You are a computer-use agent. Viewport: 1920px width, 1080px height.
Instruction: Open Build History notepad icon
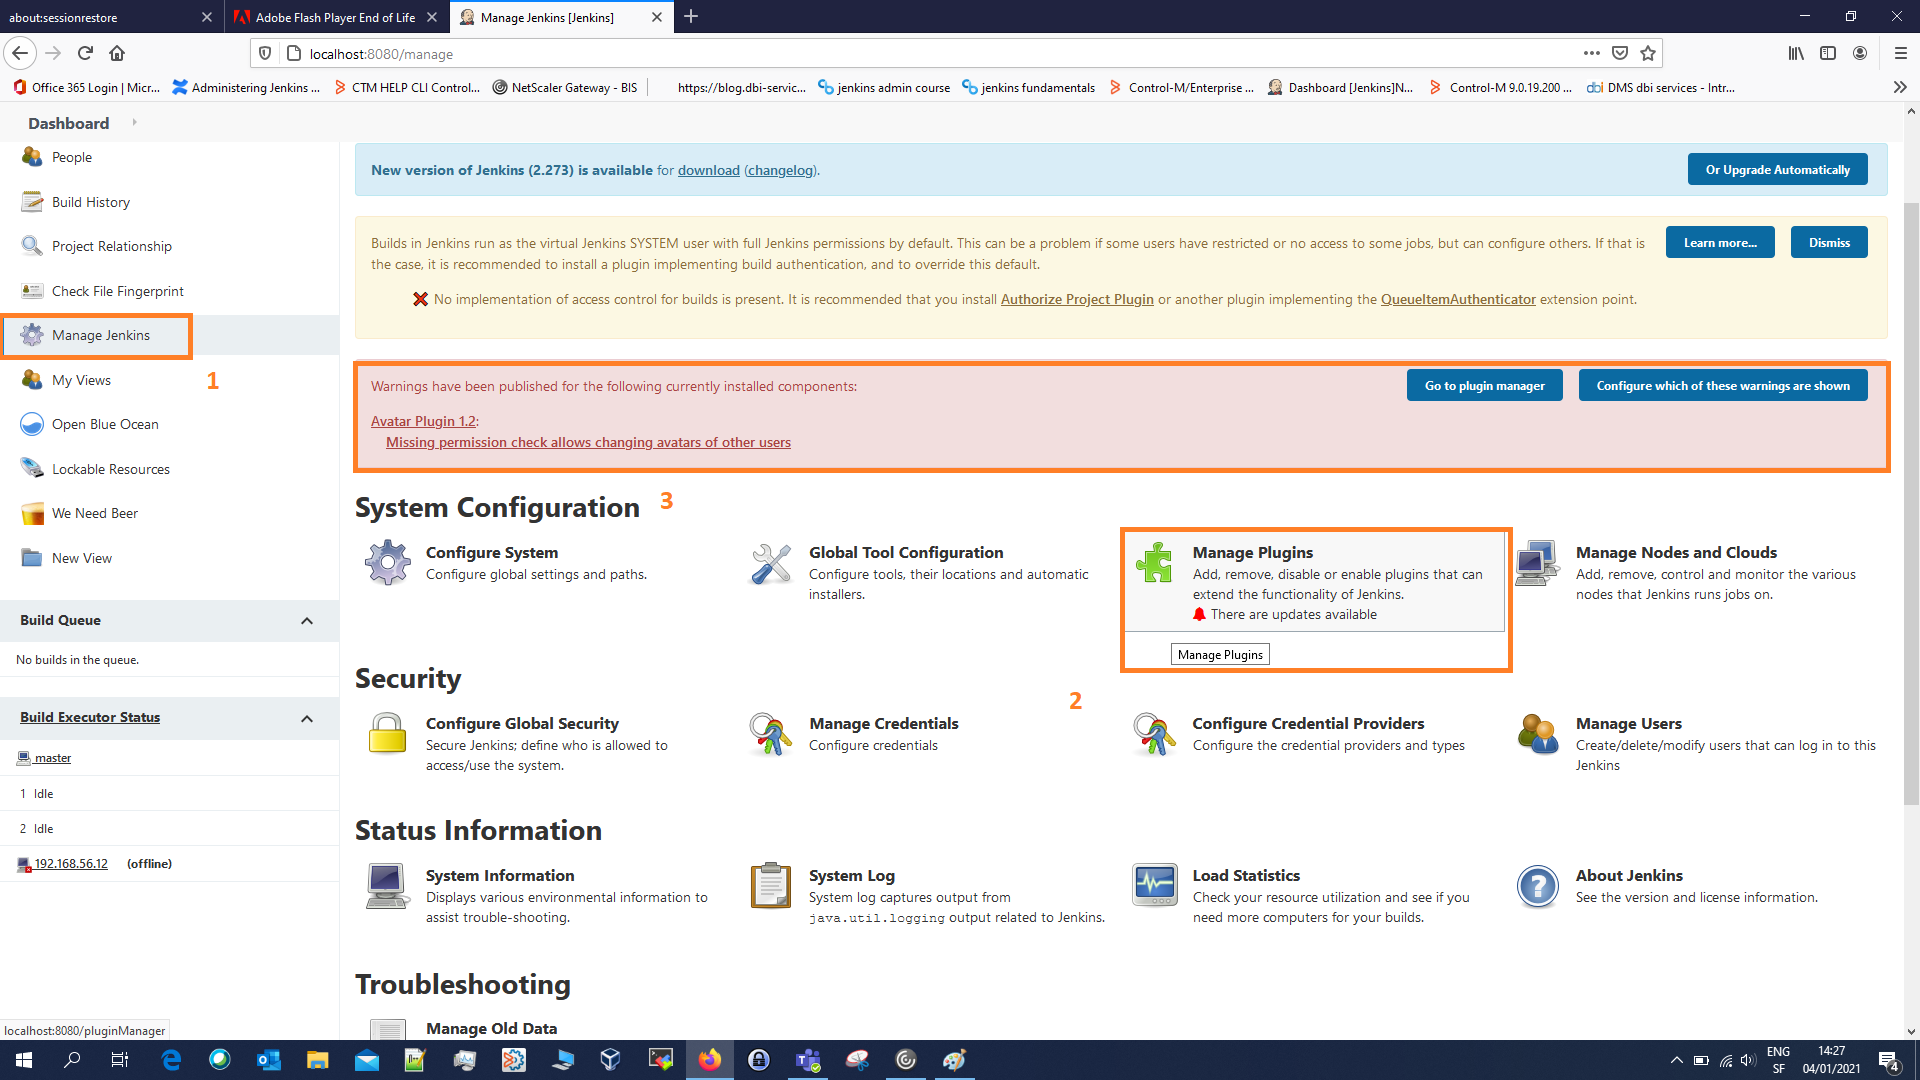[x=32, y=202]
